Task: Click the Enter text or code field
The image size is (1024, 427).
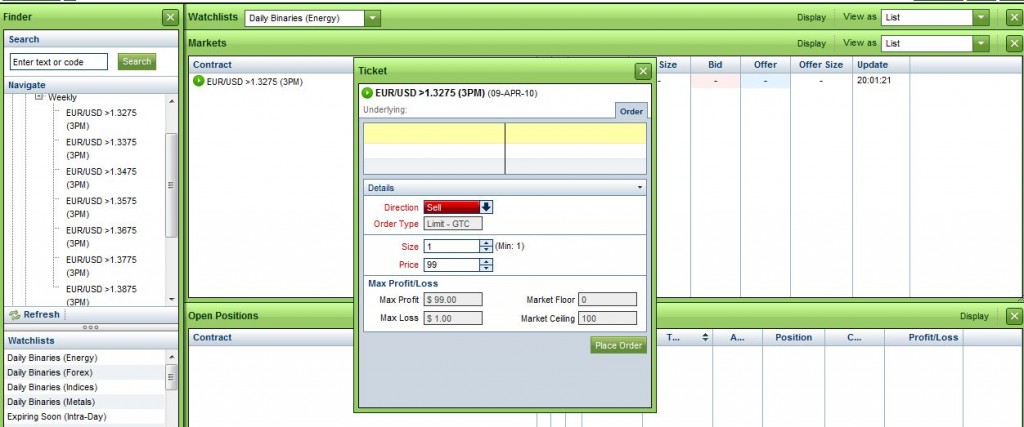Action: coord(60,62)
